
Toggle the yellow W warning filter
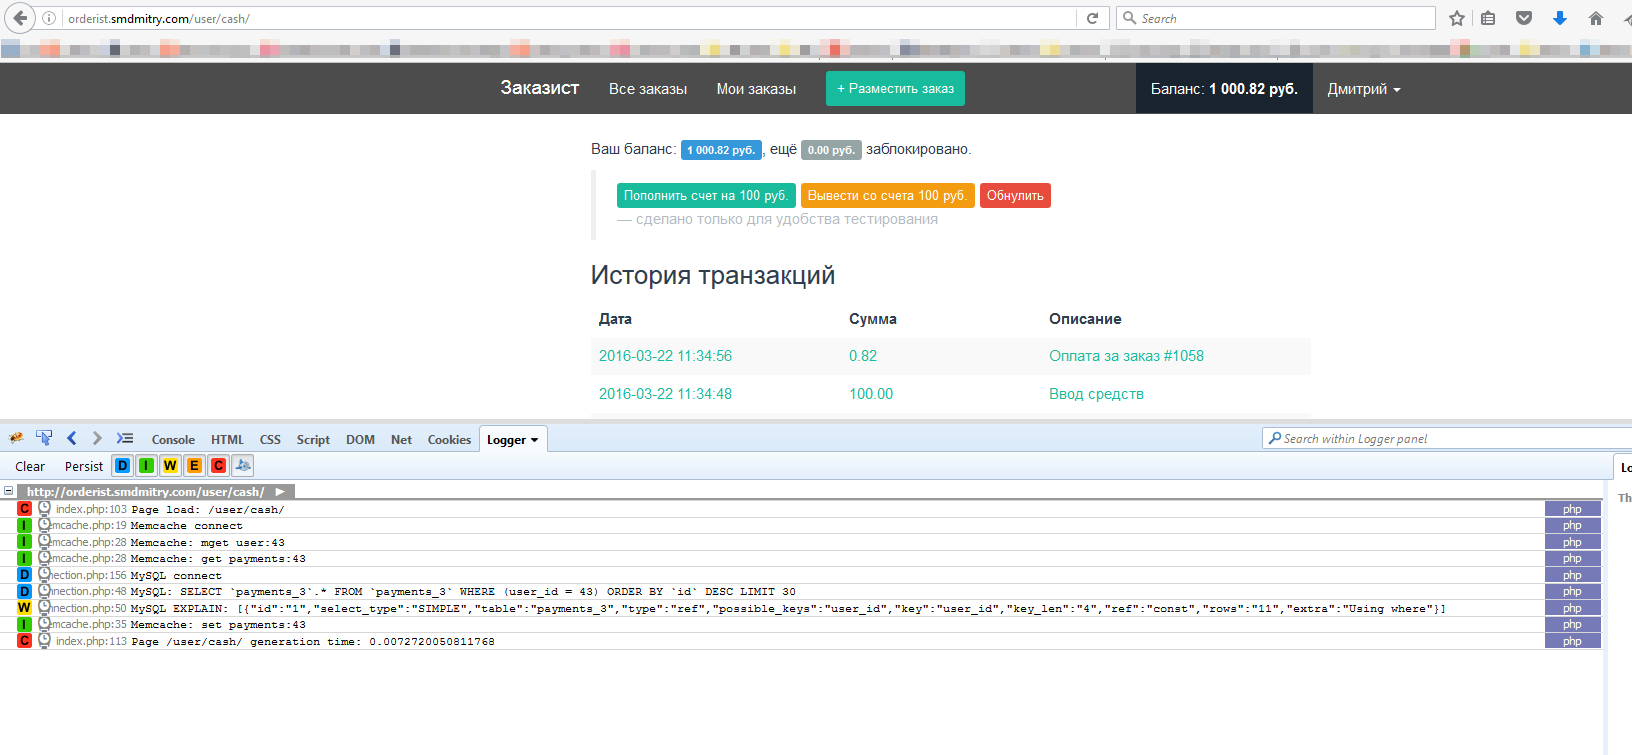pos(170,466)
